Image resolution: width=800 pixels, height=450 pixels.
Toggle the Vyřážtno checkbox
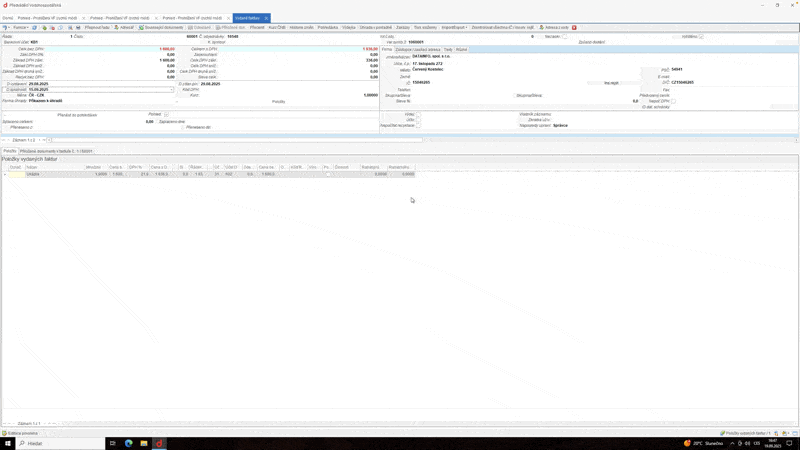701,37
